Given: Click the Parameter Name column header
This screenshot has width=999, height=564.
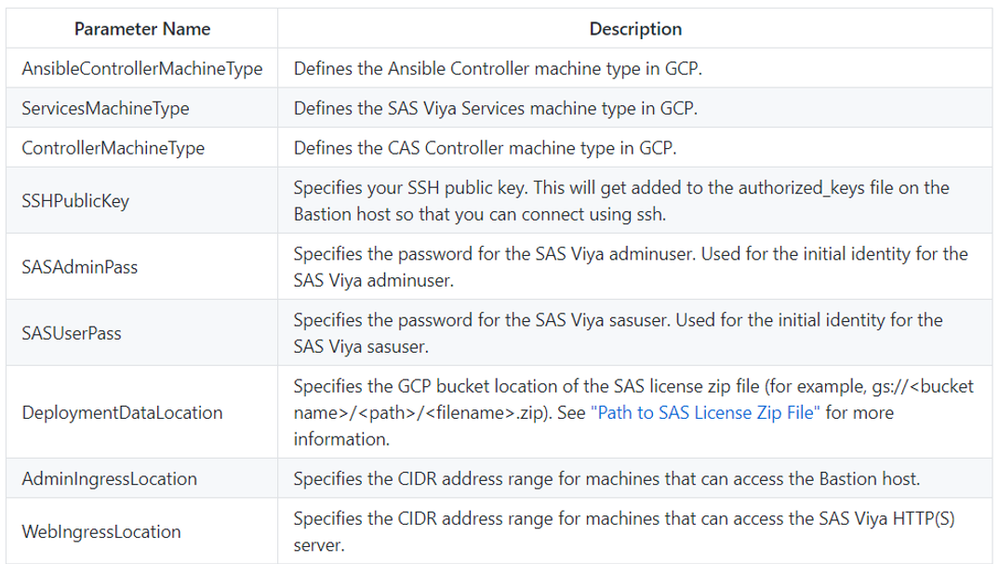Looking at the screenshot, I should click(x=142, y=29).
